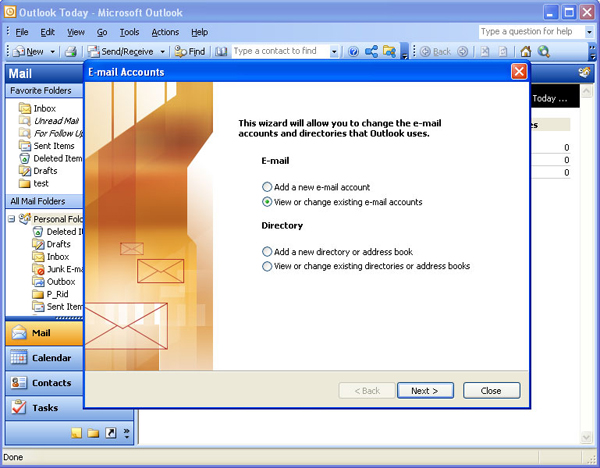Switch to Calendar view

tap(44, 358)
